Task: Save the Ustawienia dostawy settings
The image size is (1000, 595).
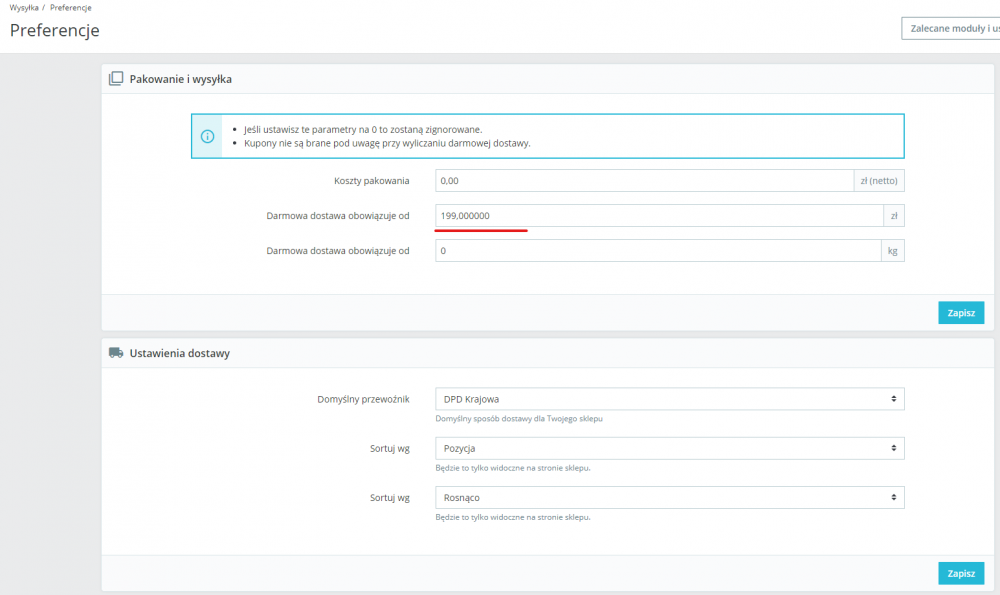Action: tap(960, 573)
